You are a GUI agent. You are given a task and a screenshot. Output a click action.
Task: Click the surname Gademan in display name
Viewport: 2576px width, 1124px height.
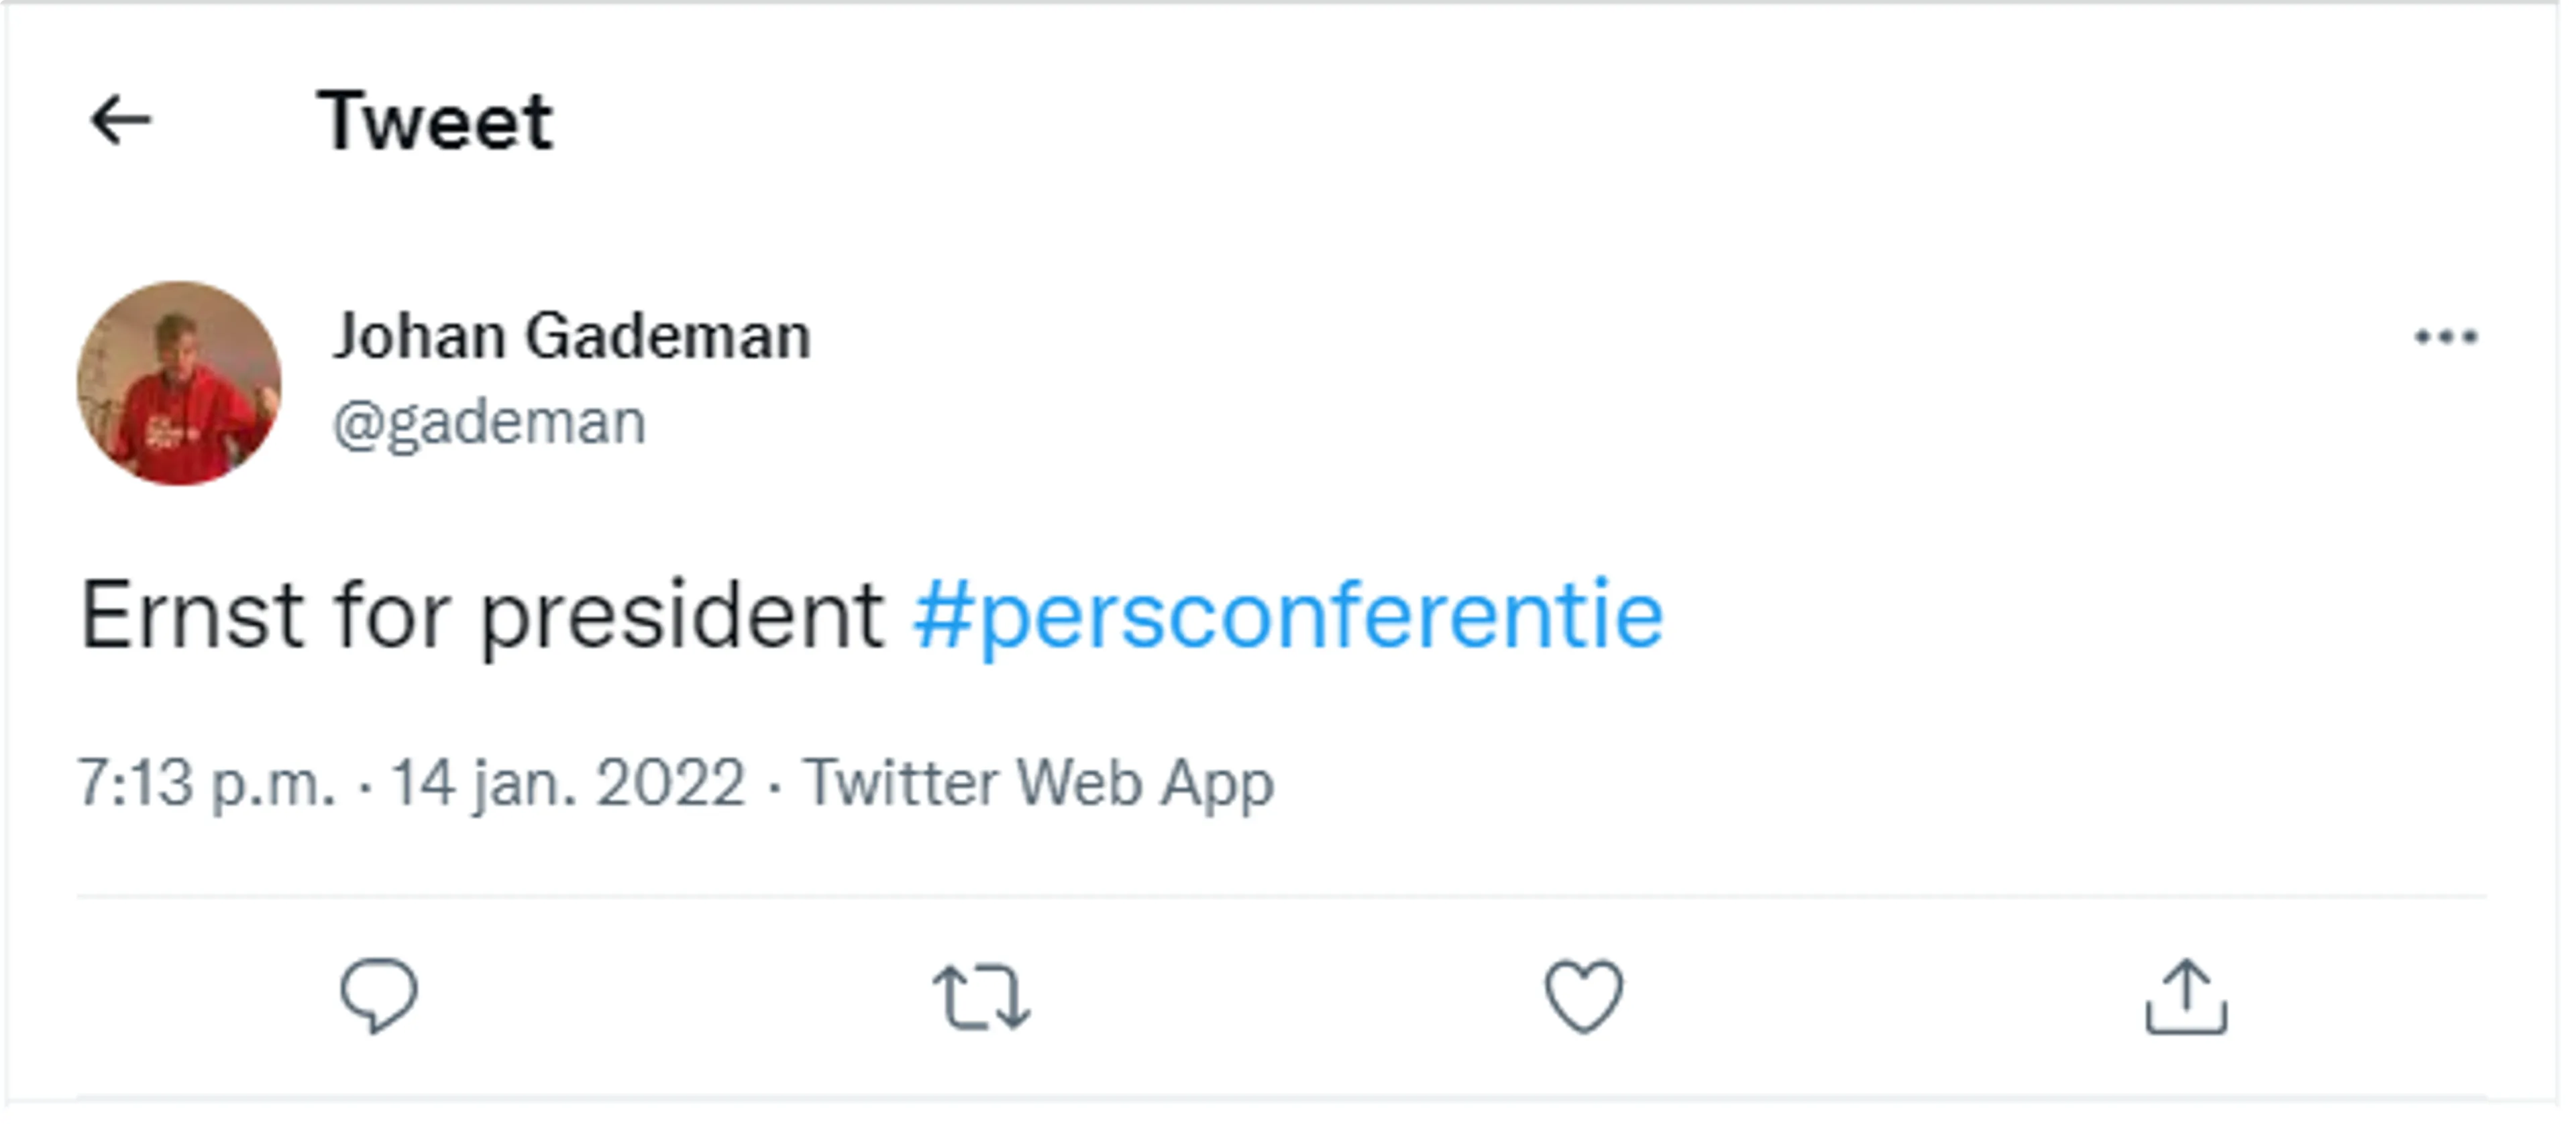point(667,336)
